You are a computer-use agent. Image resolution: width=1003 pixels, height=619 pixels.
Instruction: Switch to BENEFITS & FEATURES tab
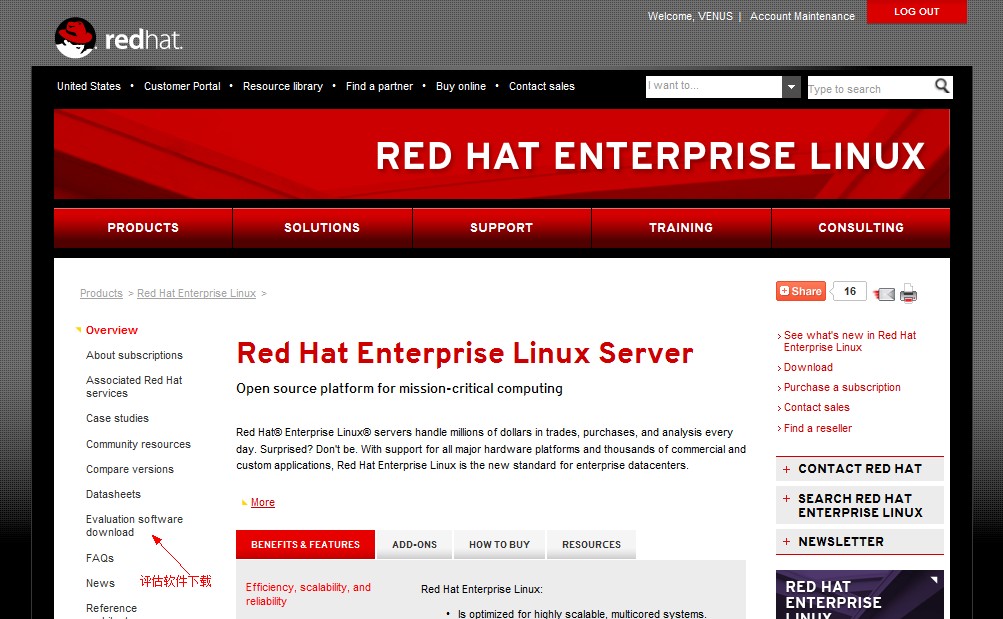[305, 544]
